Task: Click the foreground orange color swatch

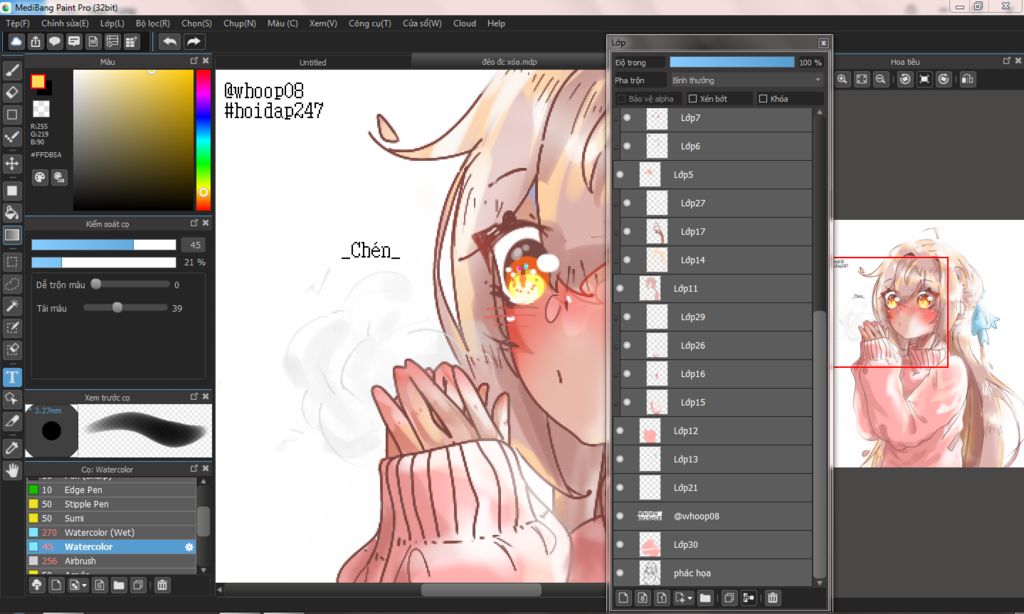Action: tap(37, 81)
